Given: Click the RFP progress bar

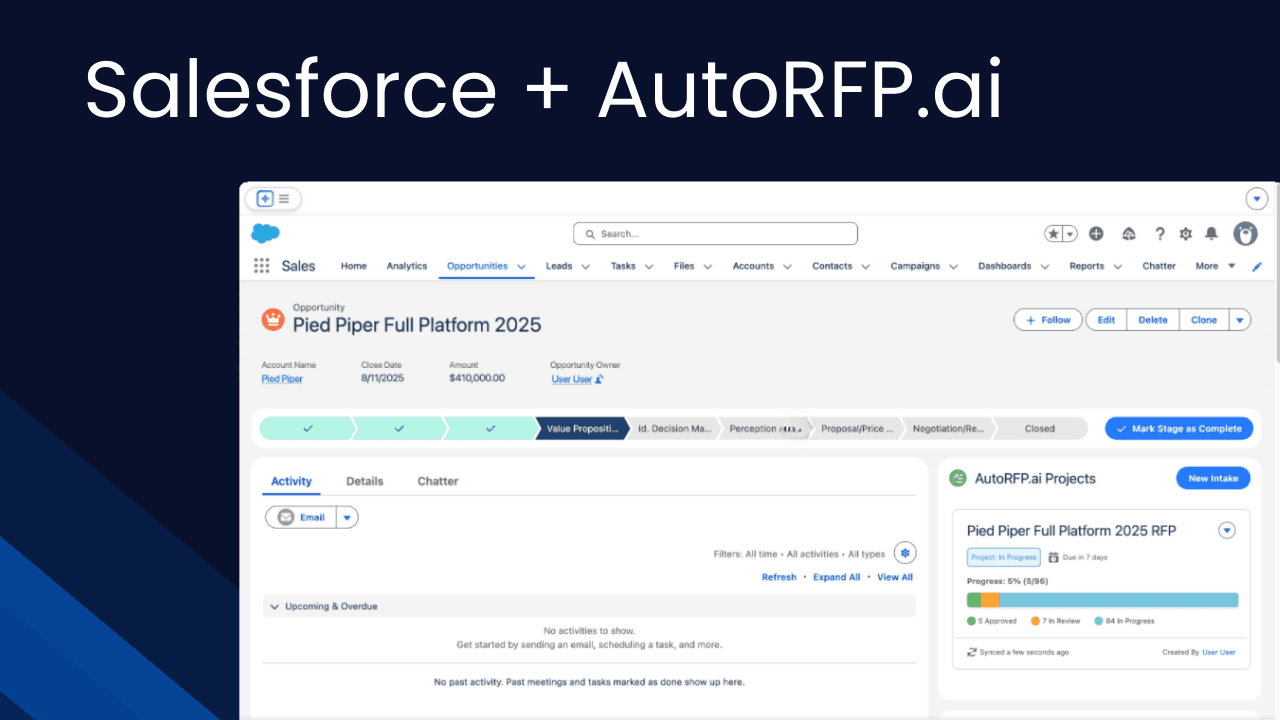Looking at the screenshot, I should click(x=1102, y=600).
